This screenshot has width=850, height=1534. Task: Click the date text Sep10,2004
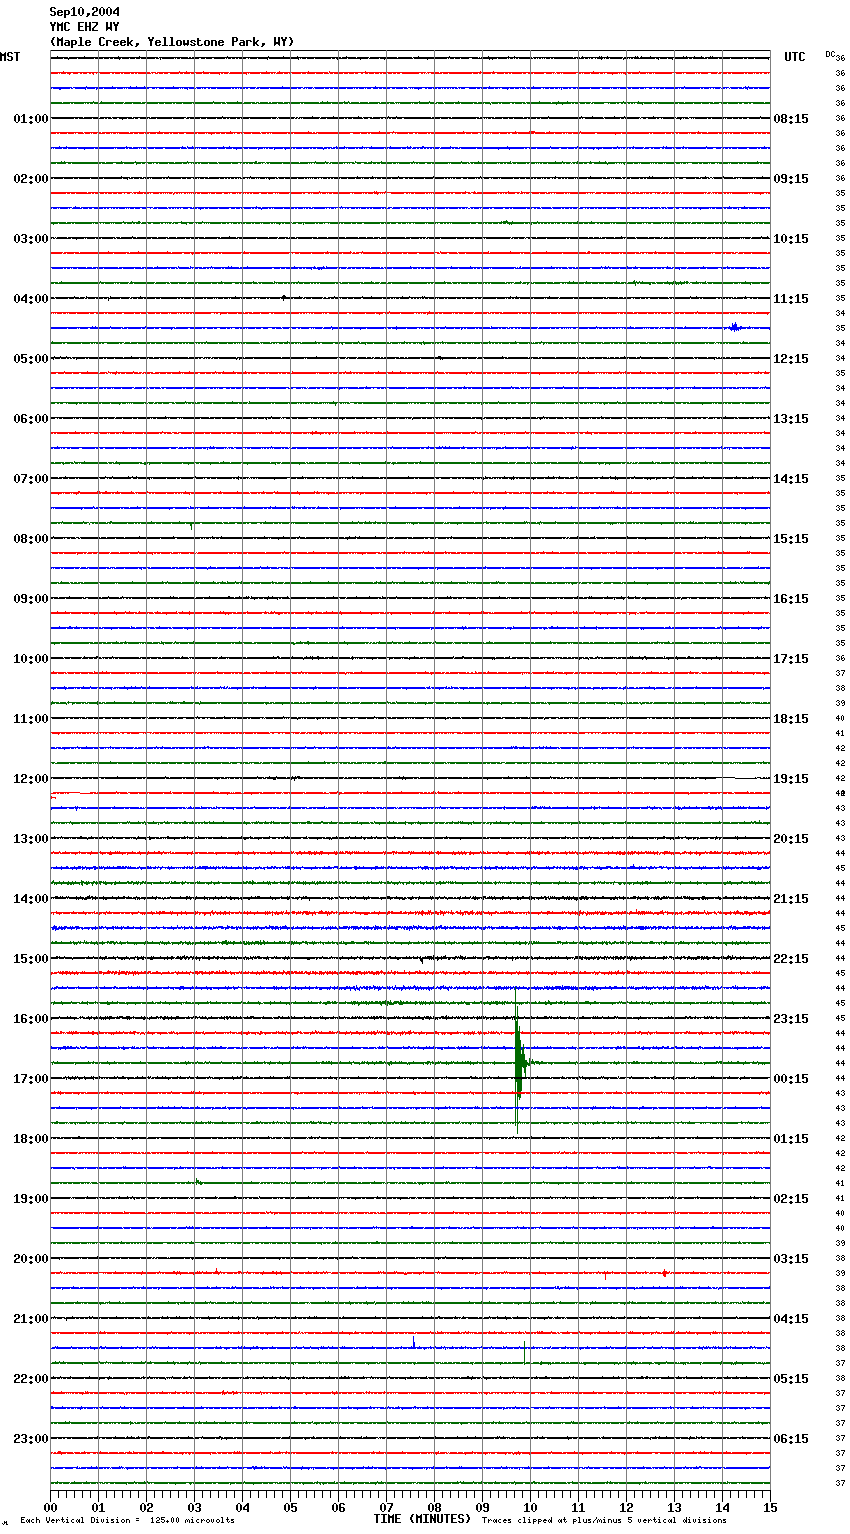(x=84, y=12)
